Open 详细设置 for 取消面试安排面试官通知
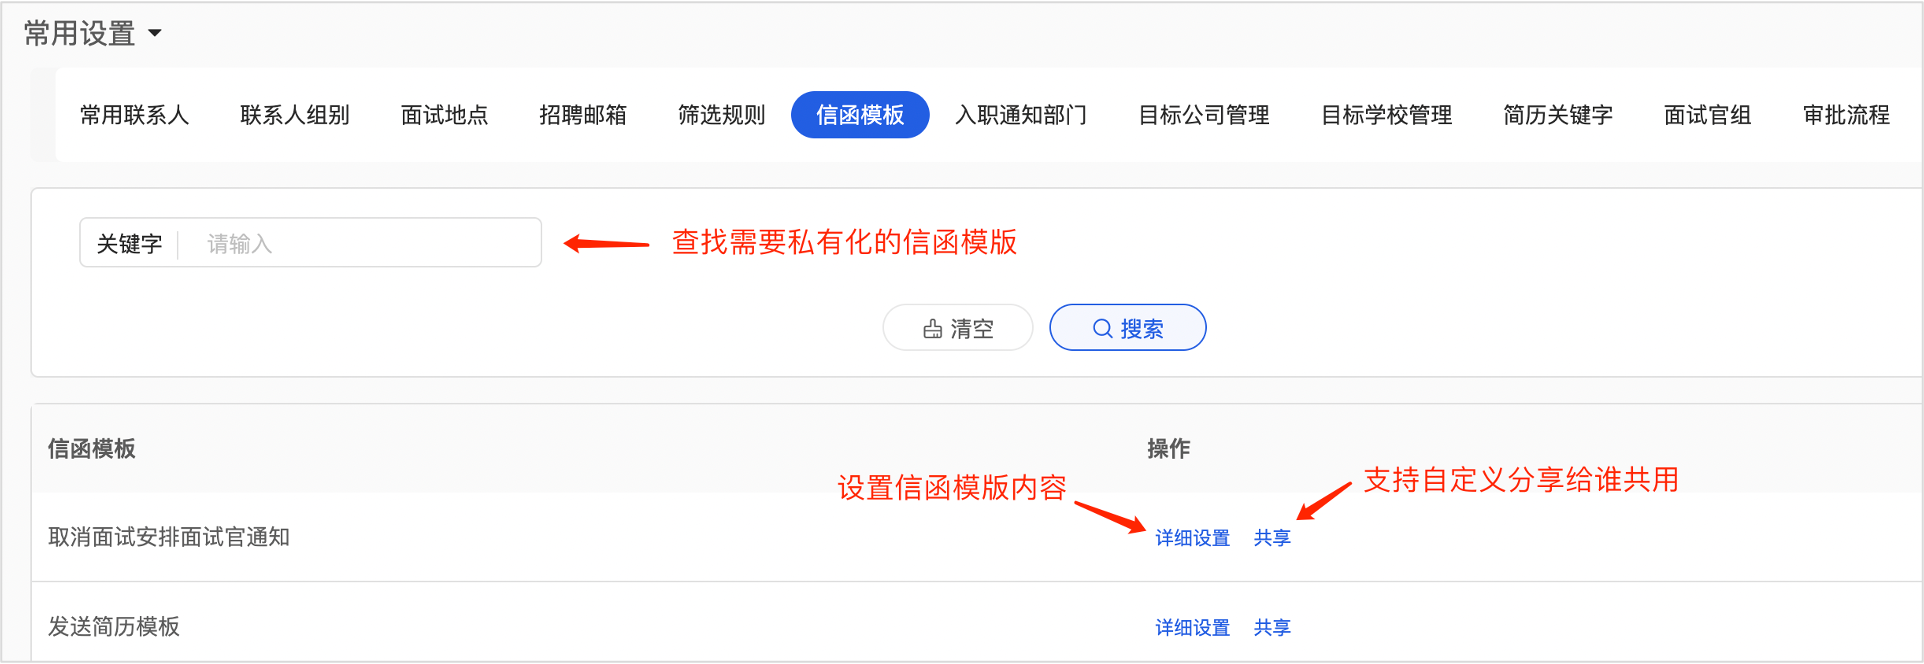1924x664 pixels. click(x=1193, y=538)
